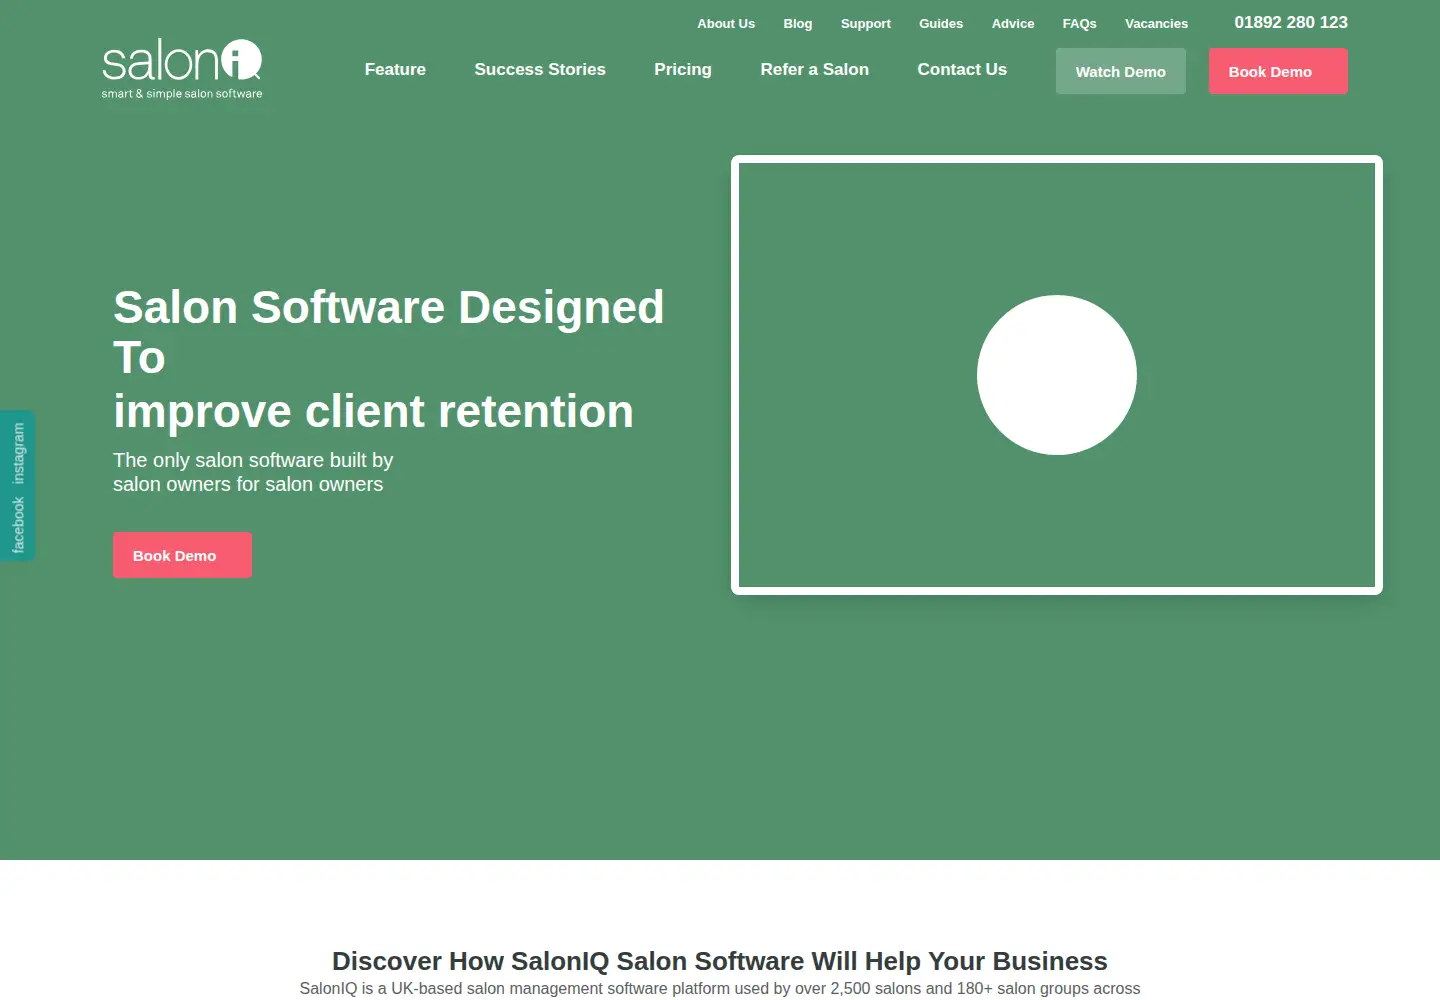The width and height of the screenshot is (1440, 1000).
Task: Open the Advice link
Action: point(1013,23)
